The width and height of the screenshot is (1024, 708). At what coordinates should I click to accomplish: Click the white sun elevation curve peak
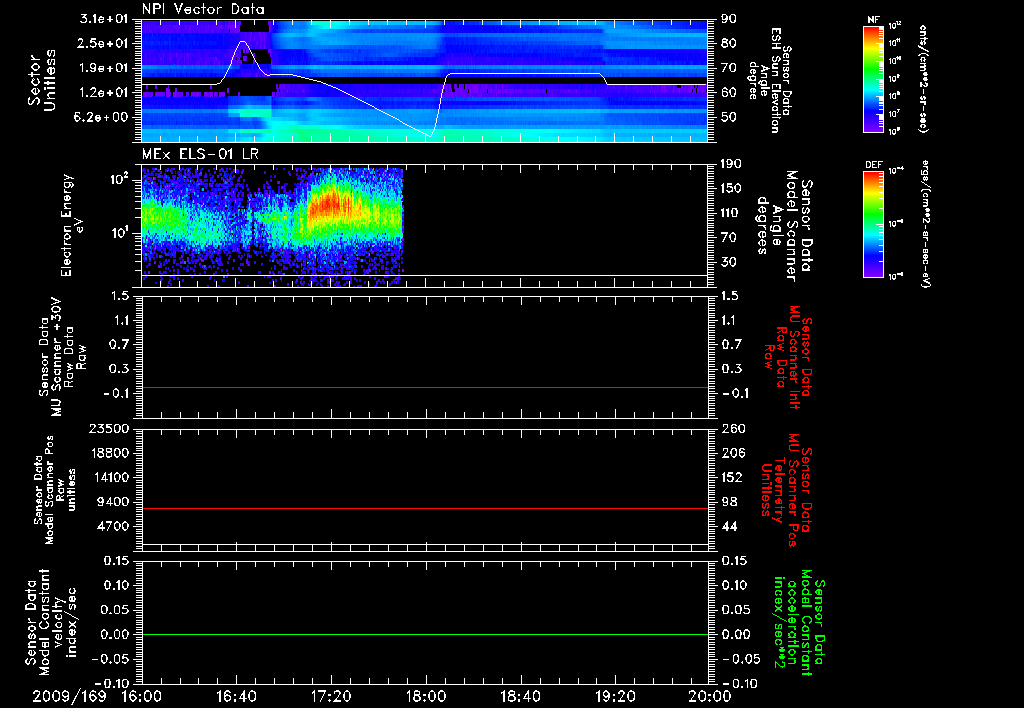243,42
